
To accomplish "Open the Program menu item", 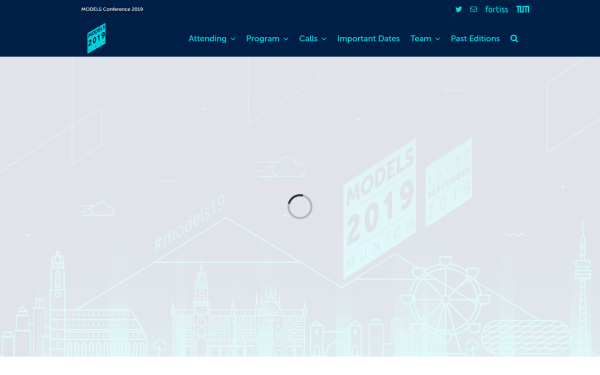I will pyautogui.click(x=262, y=39).
